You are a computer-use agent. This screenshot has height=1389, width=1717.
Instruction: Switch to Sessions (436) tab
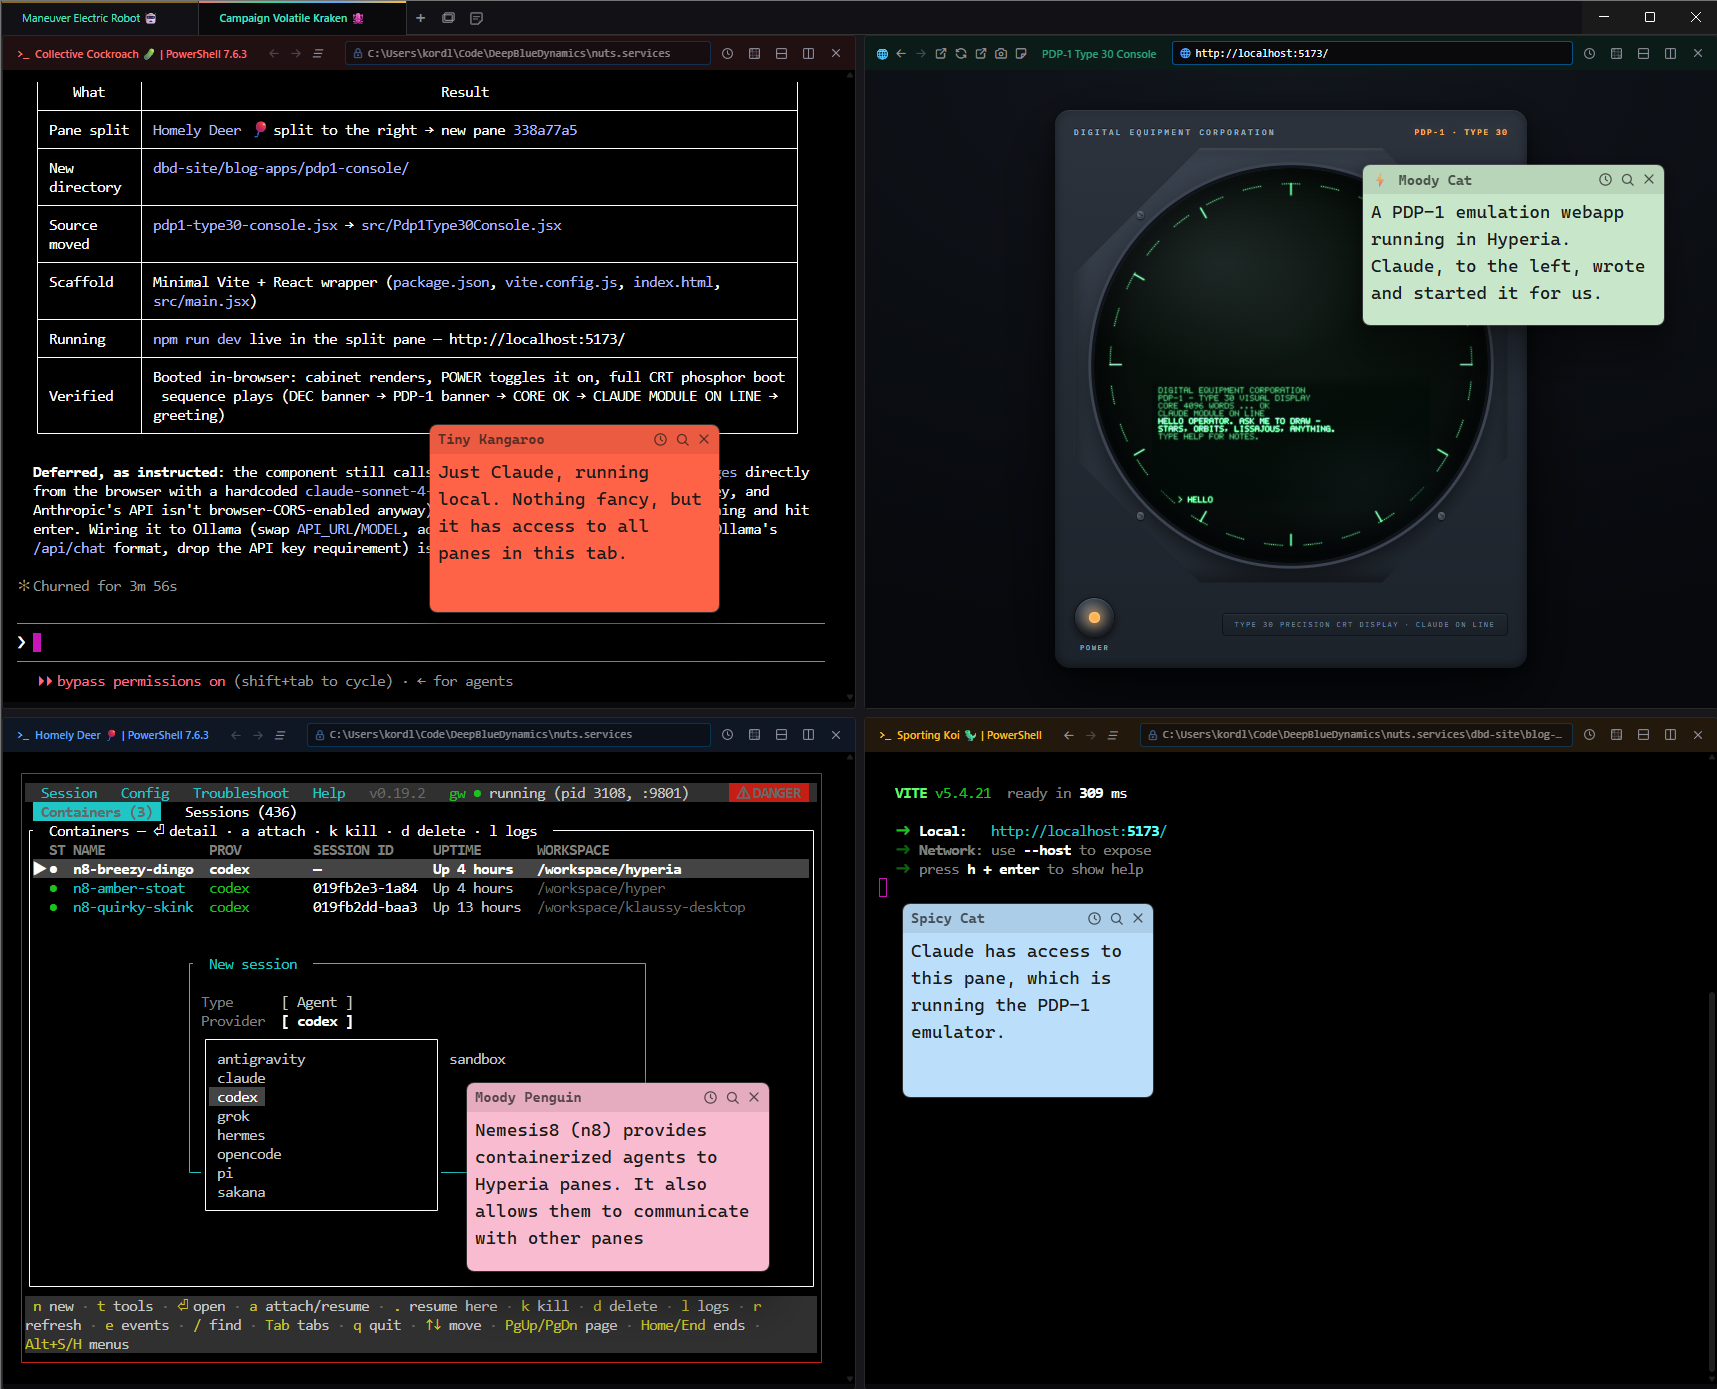click(240, 812)
